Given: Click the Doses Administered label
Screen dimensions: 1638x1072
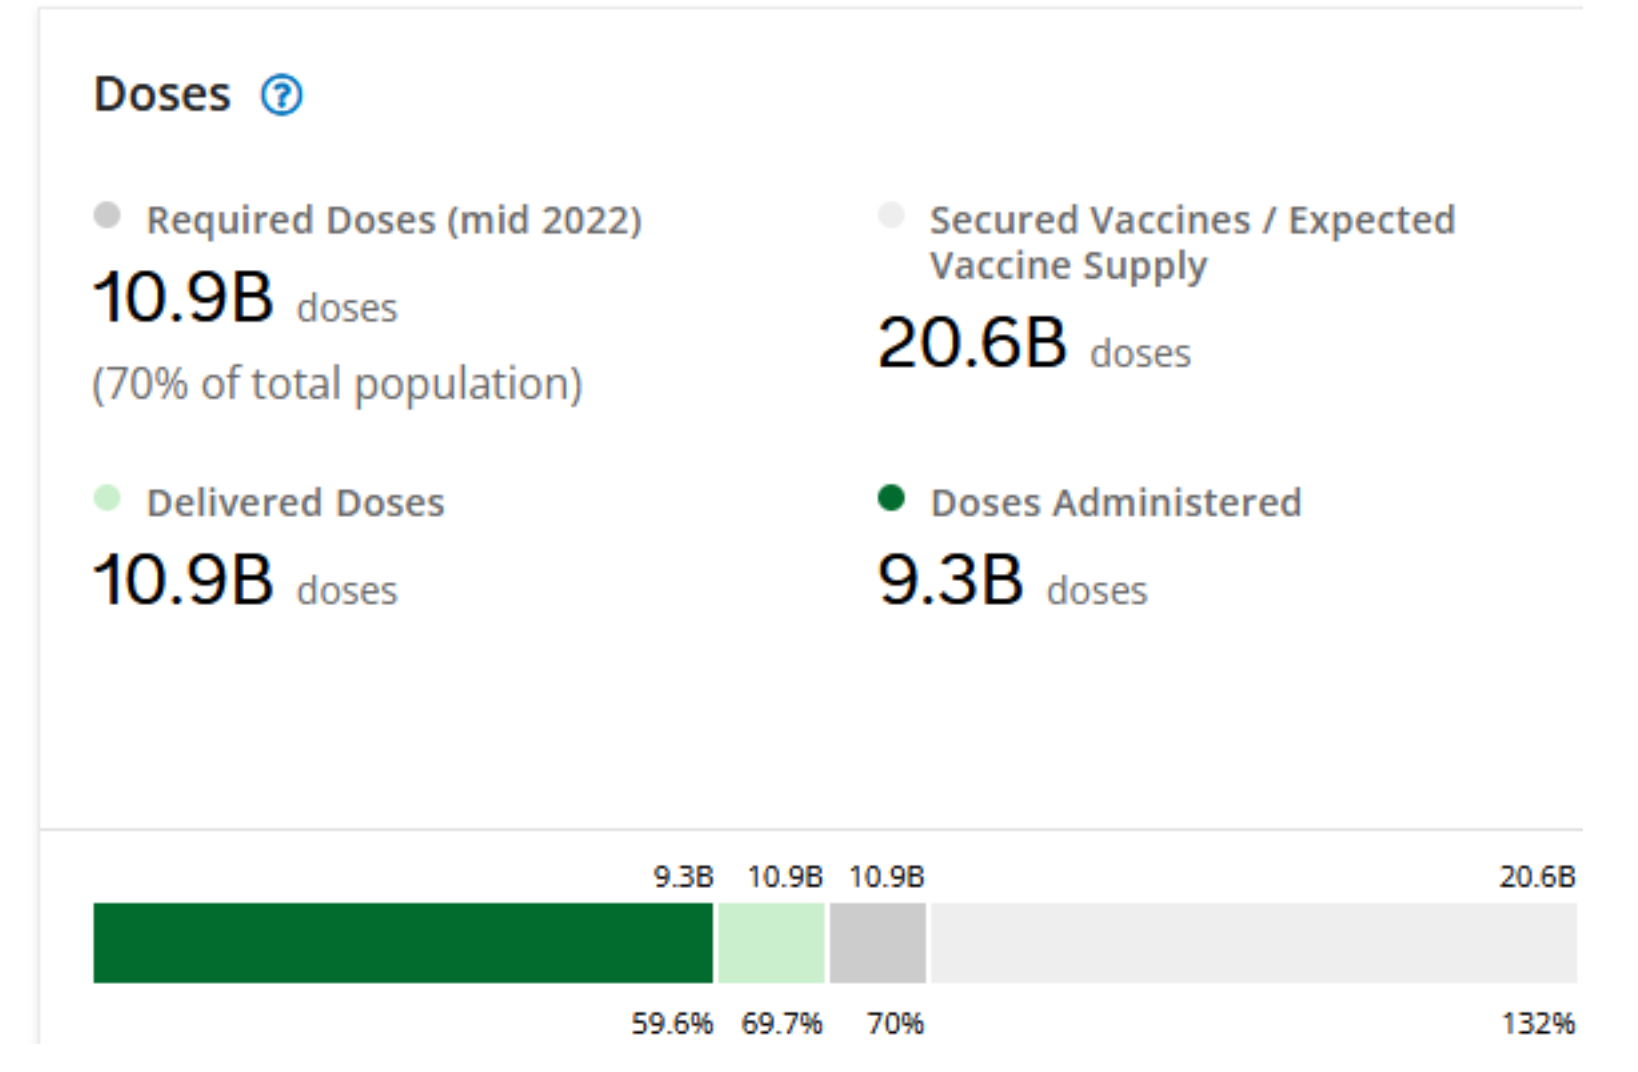Looking at the screenshot, I should click(x=1116, y=503).
